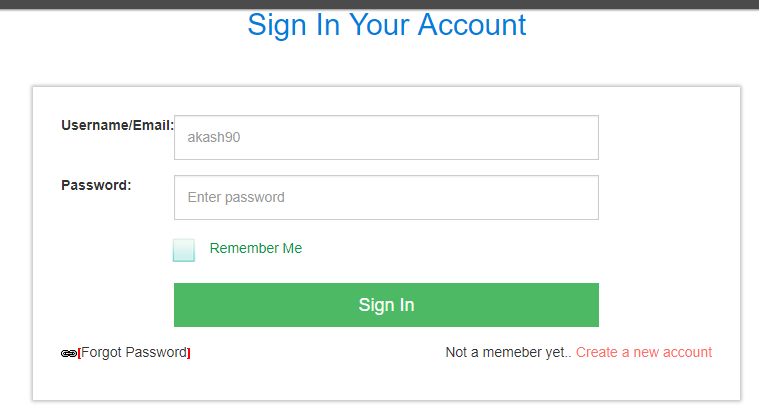Tick the Remember Me checkbox
Viewport: 759px width, 411px height.
(x=184, y=250)
